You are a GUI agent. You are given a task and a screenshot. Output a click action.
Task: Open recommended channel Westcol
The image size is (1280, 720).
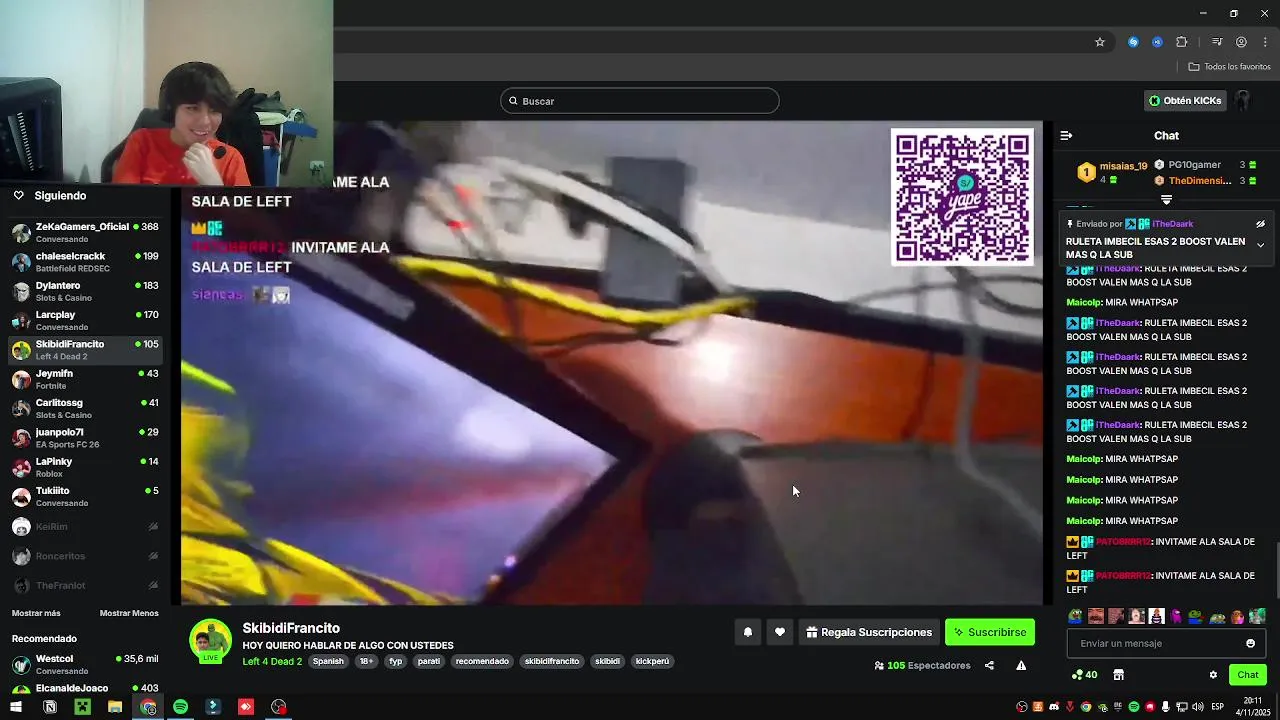point(85,664)
